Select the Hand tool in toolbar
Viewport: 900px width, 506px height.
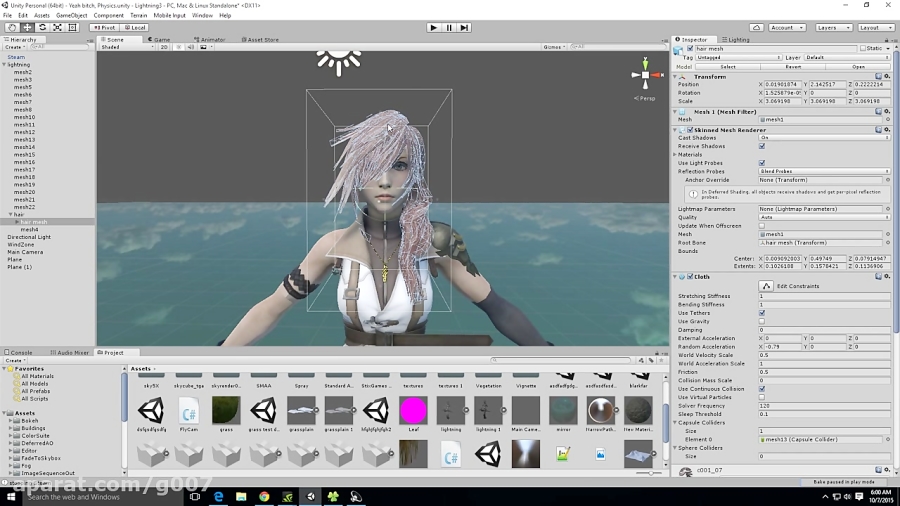11,28
